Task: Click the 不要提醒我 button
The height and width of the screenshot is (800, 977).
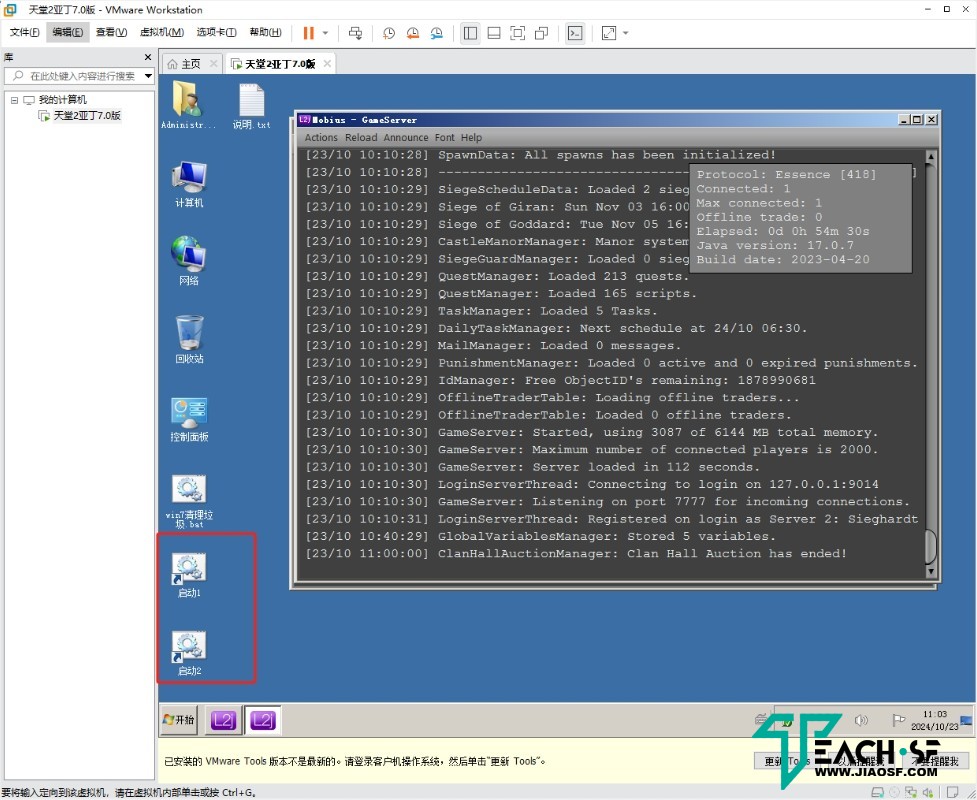Action: point(936,761)
